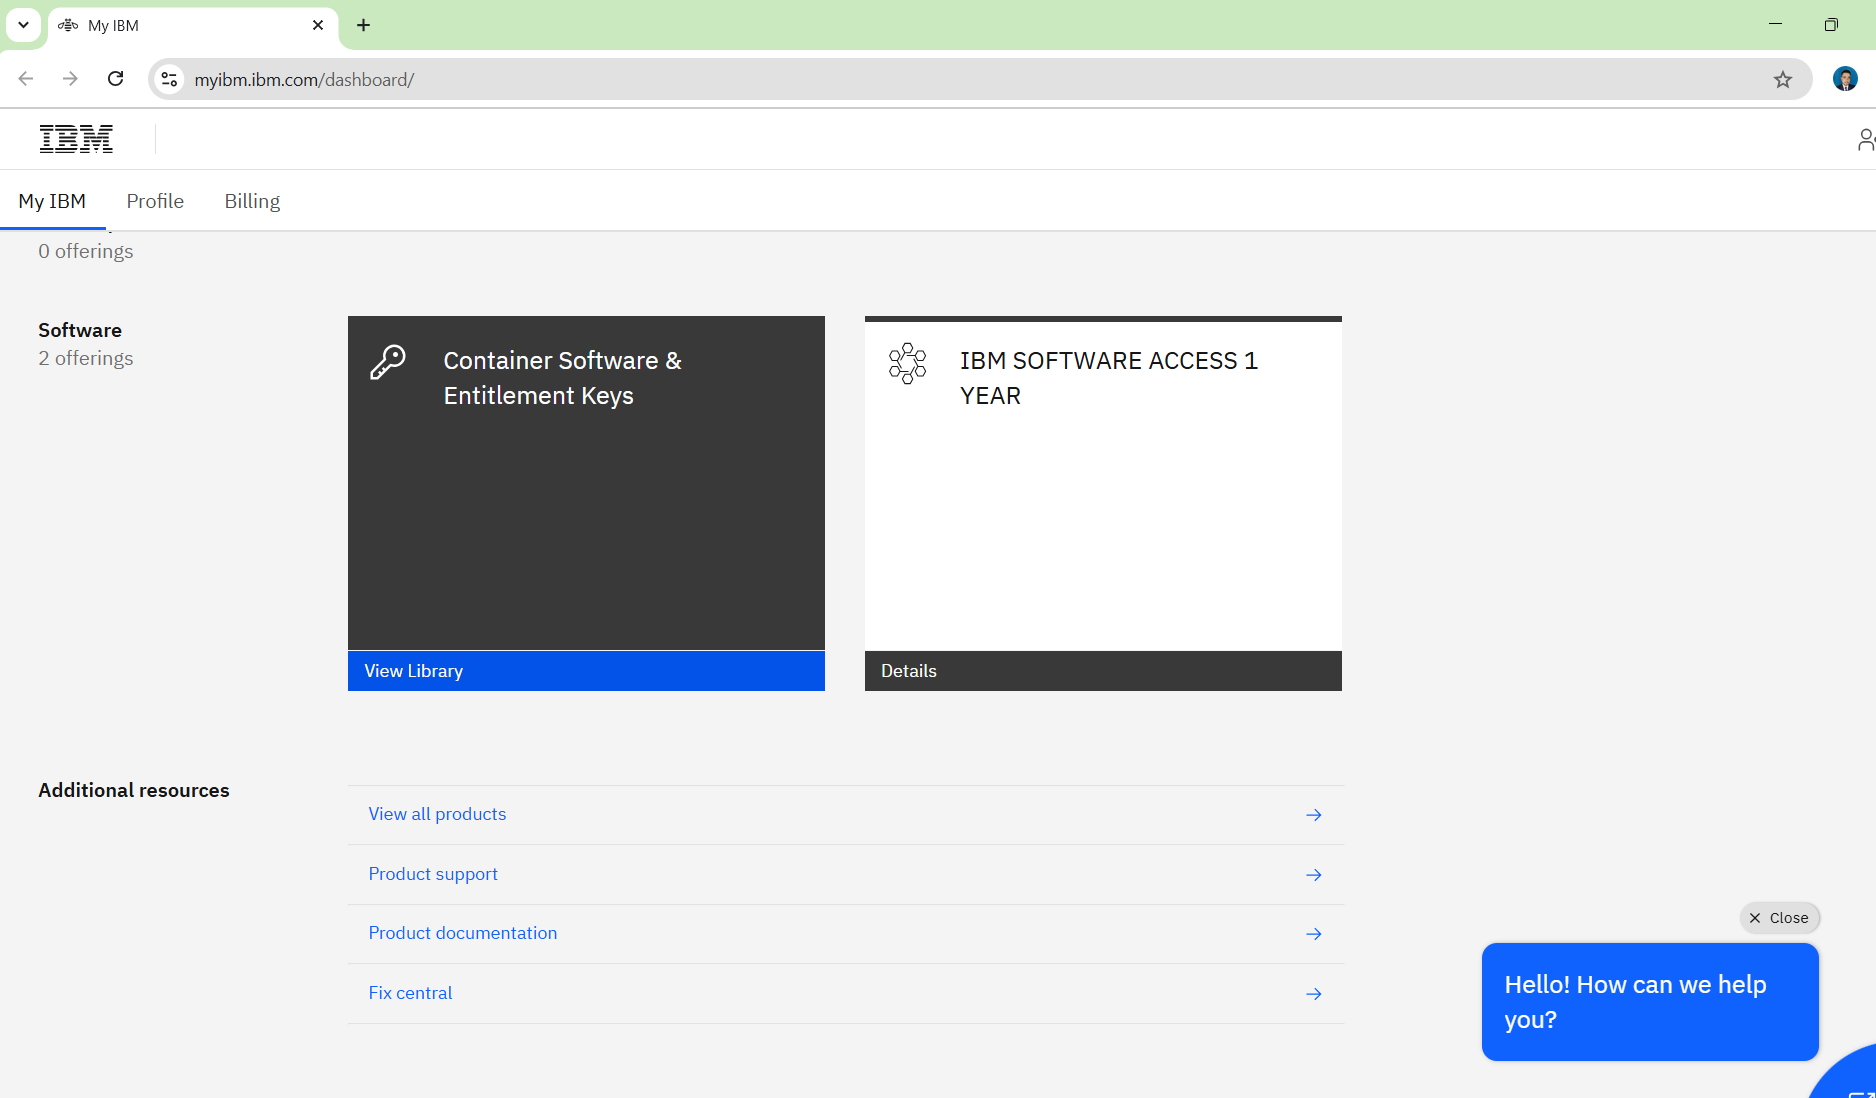The width and height of the screenshot is (1876, 1098).
Task: Switch to the Profile tab
Action: pyautogui.click(x=155, y=201)
